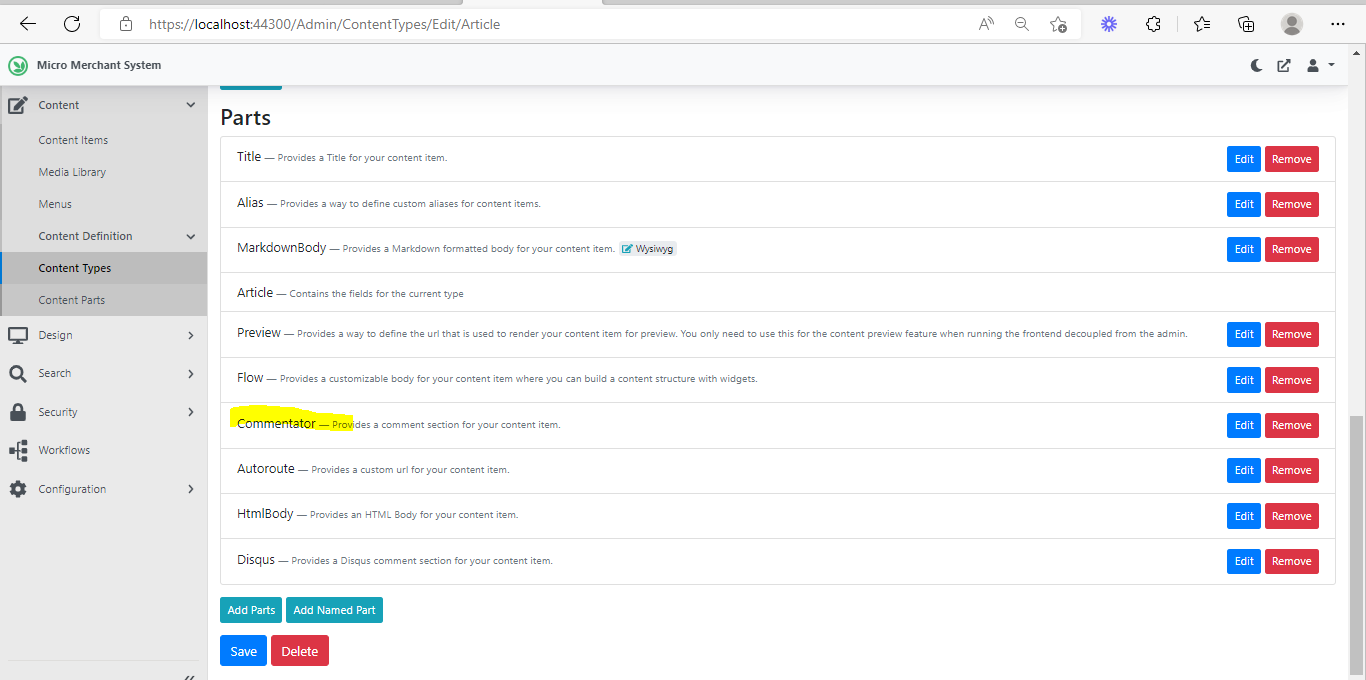Open Configuration using the gear icon
Viewport: 1366px width, 680px height.
(17, 488)
